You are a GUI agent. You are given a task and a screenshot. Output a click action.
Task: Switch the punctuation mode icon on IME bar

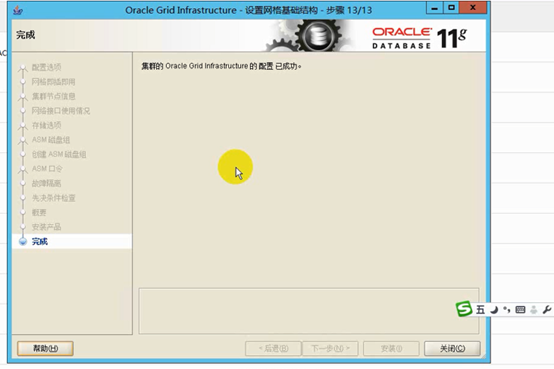(x=507, y=310)
